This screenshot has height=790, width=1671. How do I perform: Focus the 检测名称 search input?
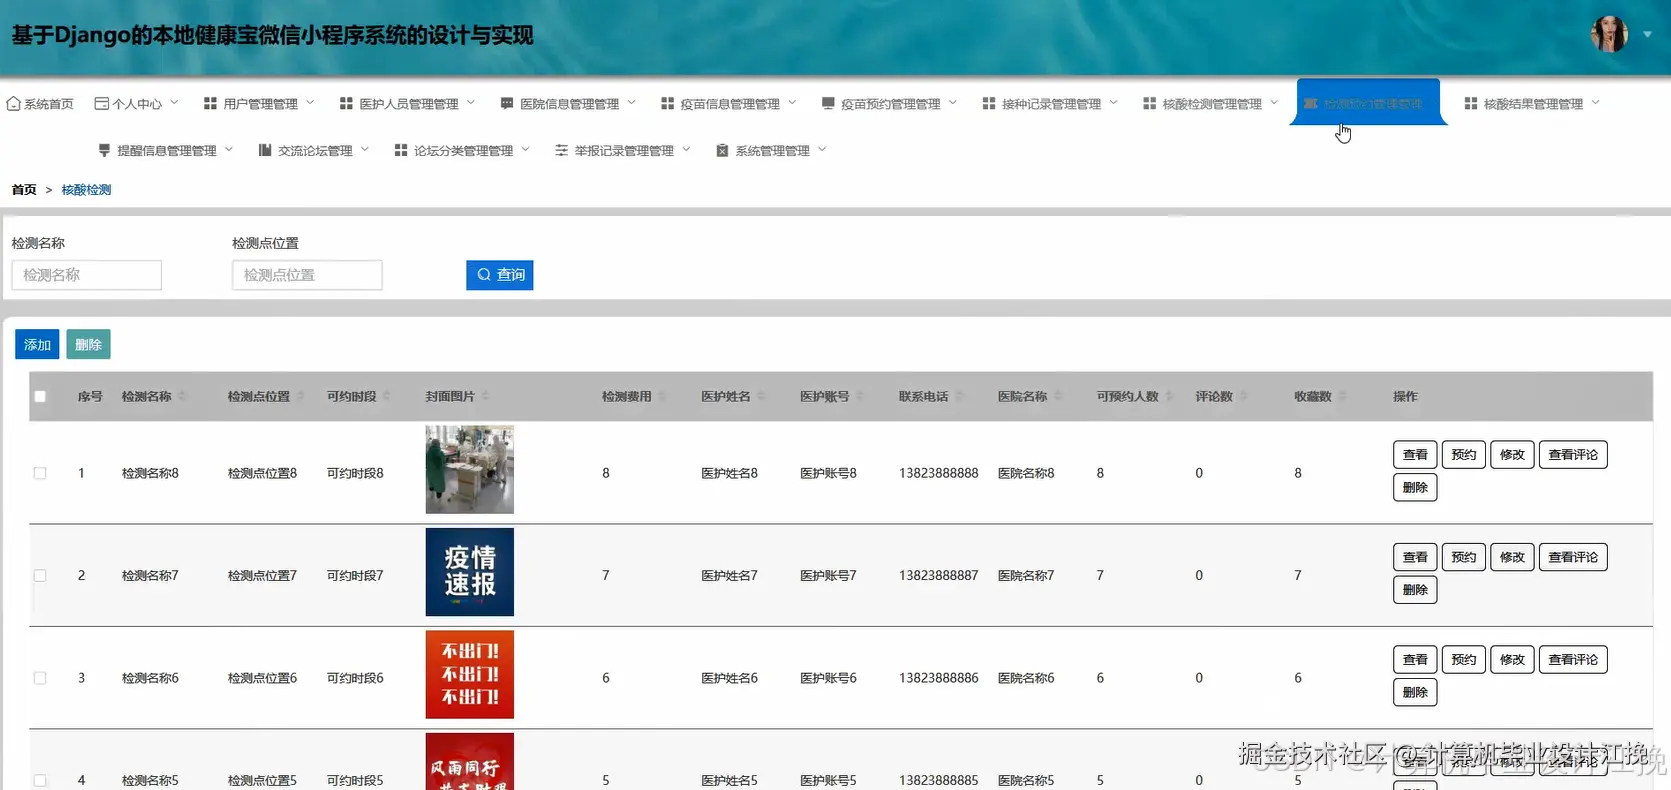point(87,275)
